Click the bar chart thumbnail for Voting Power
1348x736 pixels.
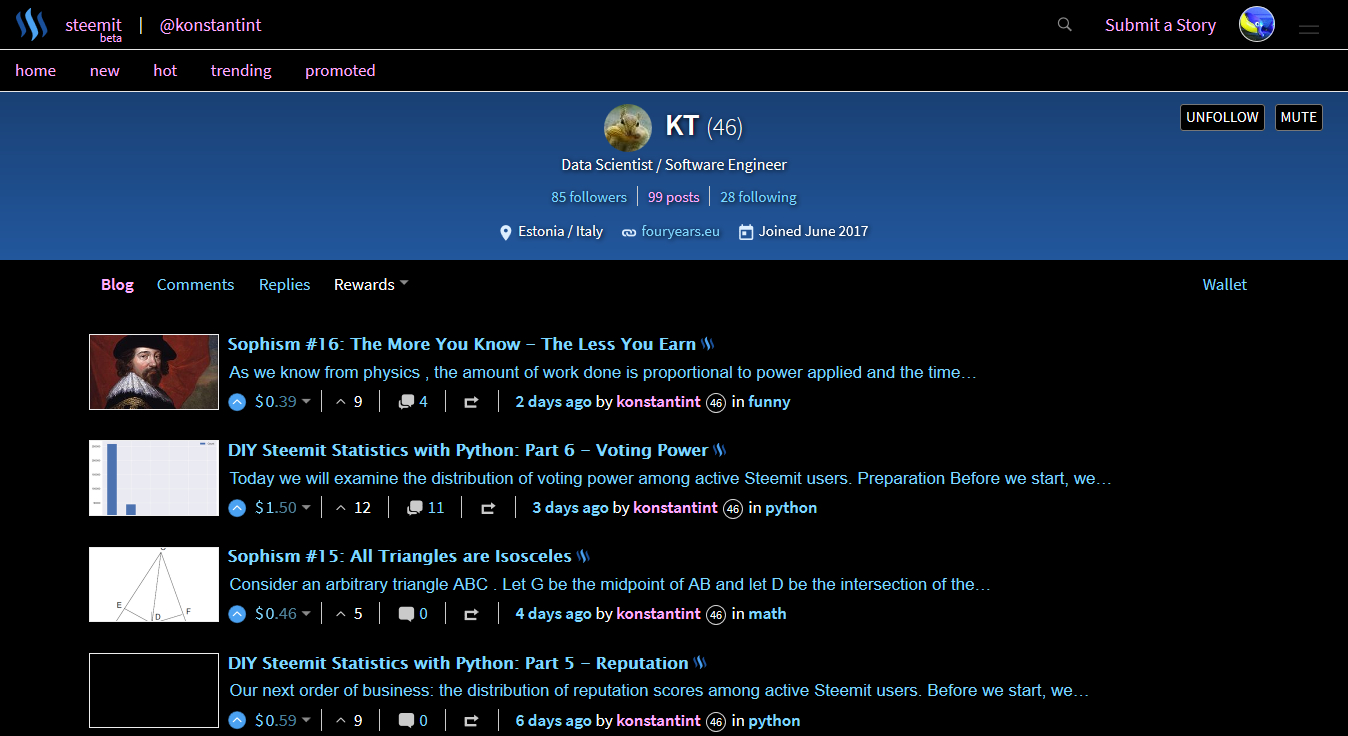pos(154,478)
